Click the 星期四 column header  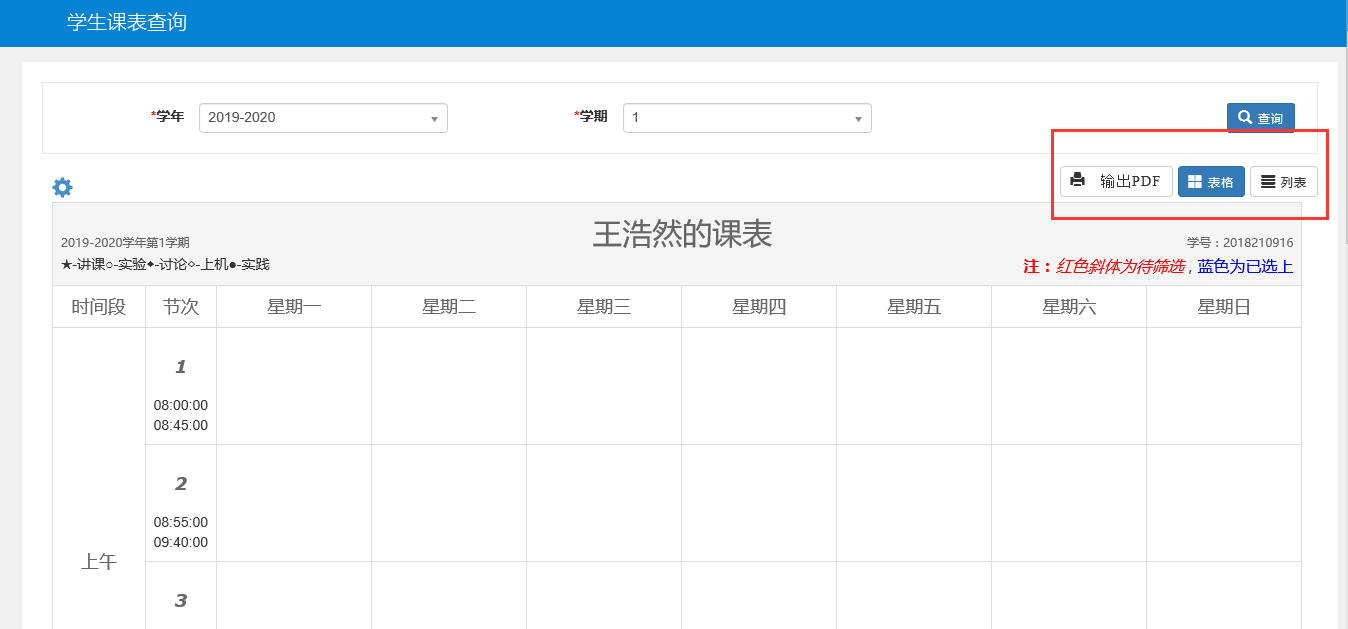click(x=759, y=307)
